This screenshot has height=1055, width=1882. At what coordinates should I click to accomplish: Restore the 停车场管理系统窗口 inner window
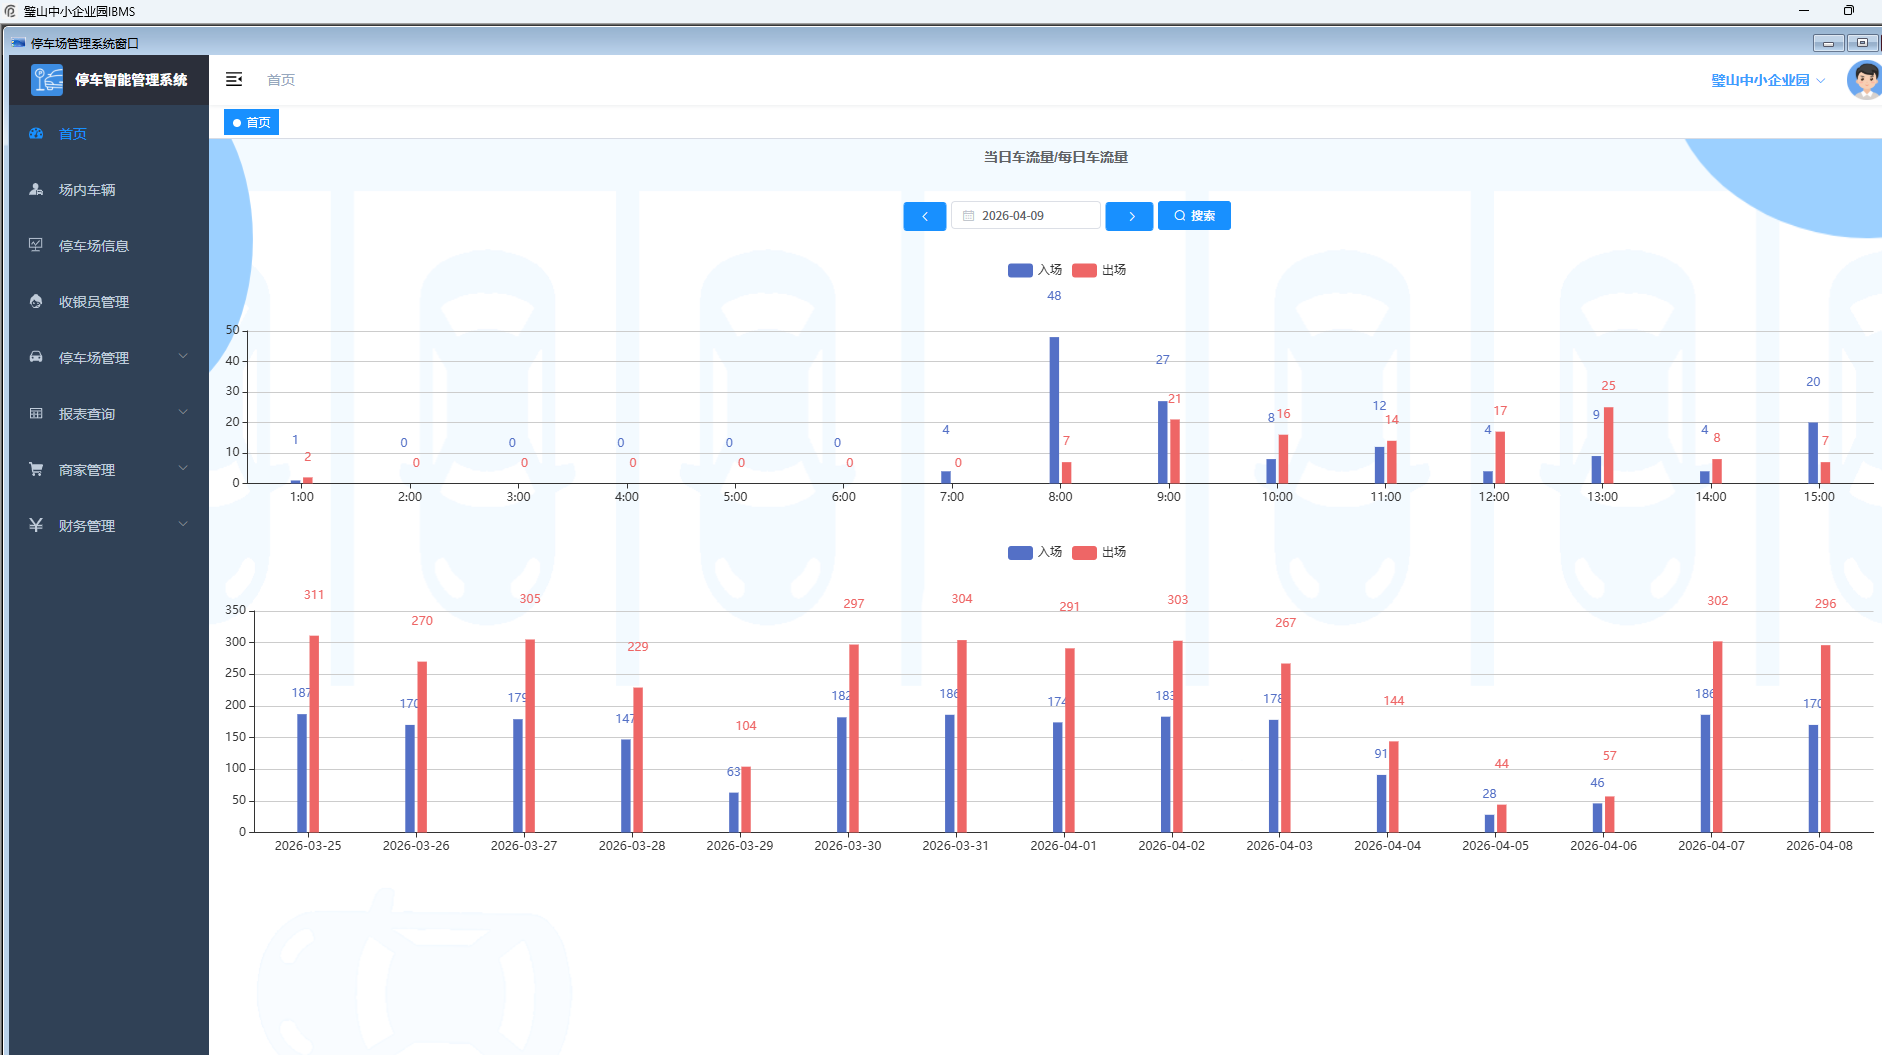[x=1862, y=43]
